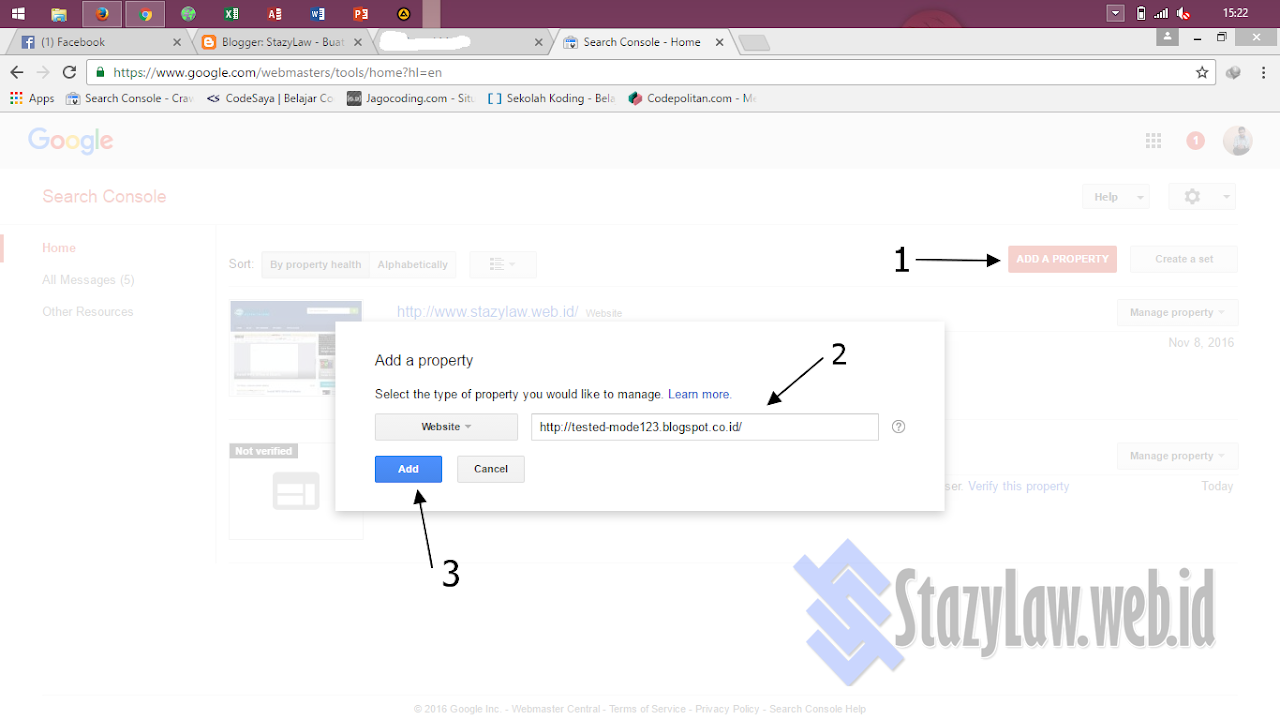This screenshot has width=1280, height=720.
Task: Click the help question mark icon
Action: click(898, 427)
